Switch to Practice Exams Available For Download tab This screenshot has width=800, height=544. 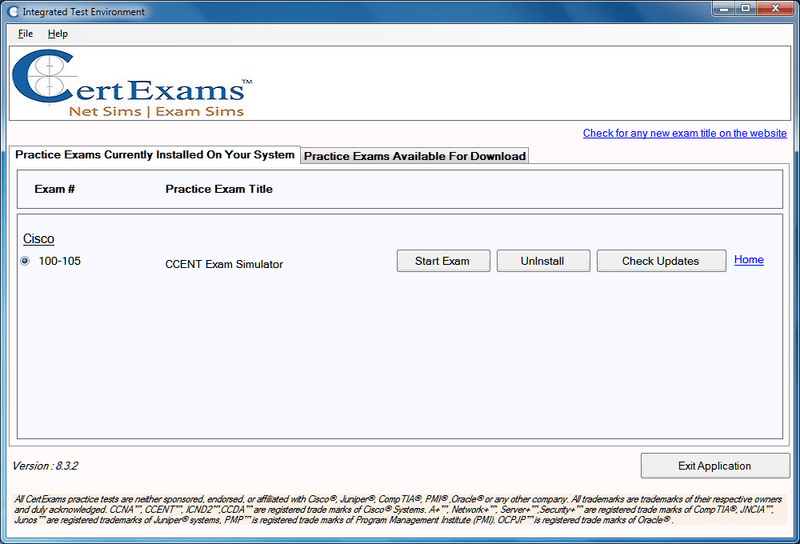point(415,156)
